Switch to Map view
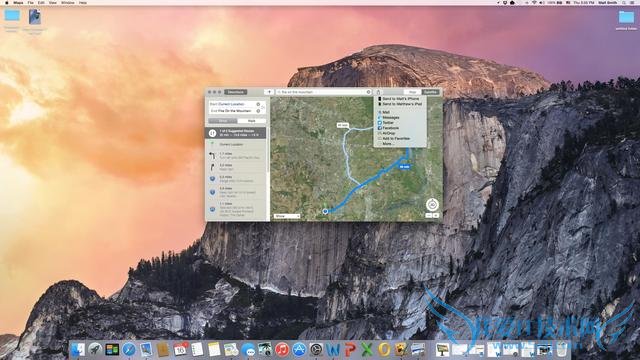Image resolution: width=640 pixels, height=360 pixels. tap(413, 92)
